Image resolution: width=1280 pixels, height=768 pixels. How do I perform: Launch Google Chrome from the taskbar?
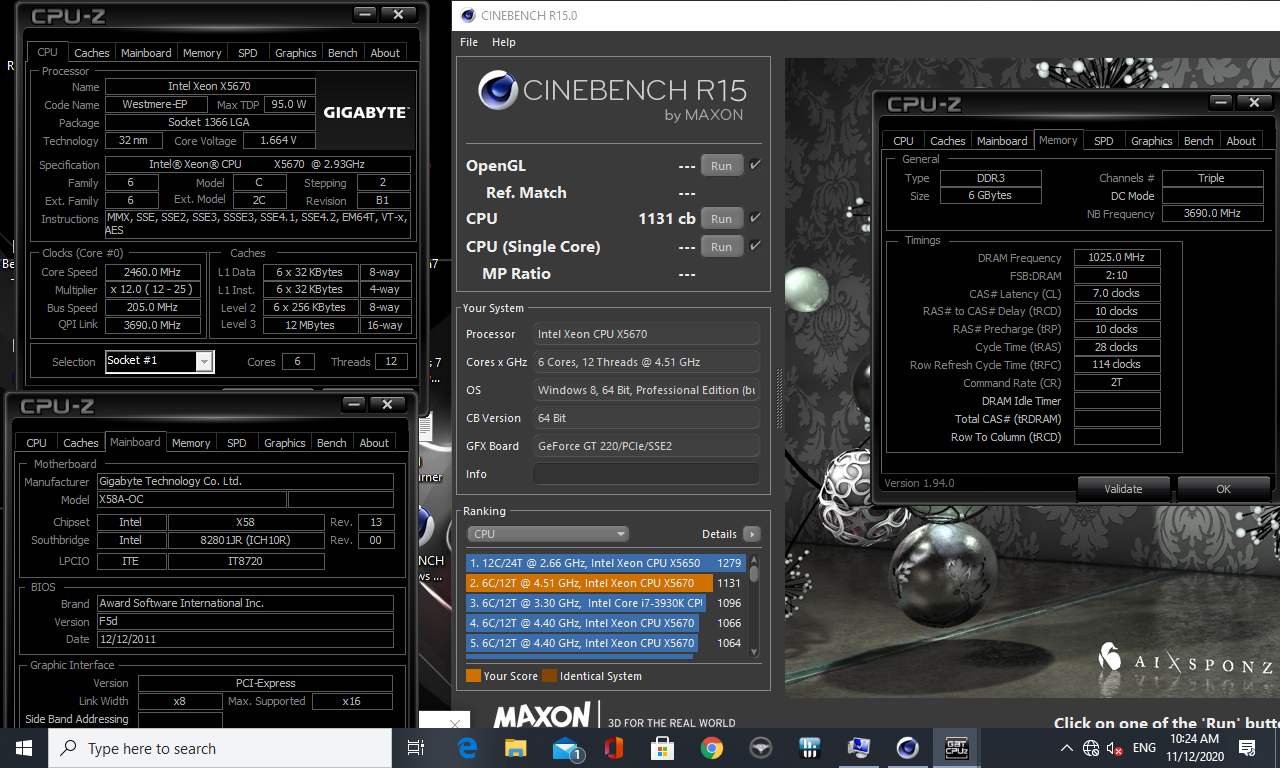tap(711, 748)
